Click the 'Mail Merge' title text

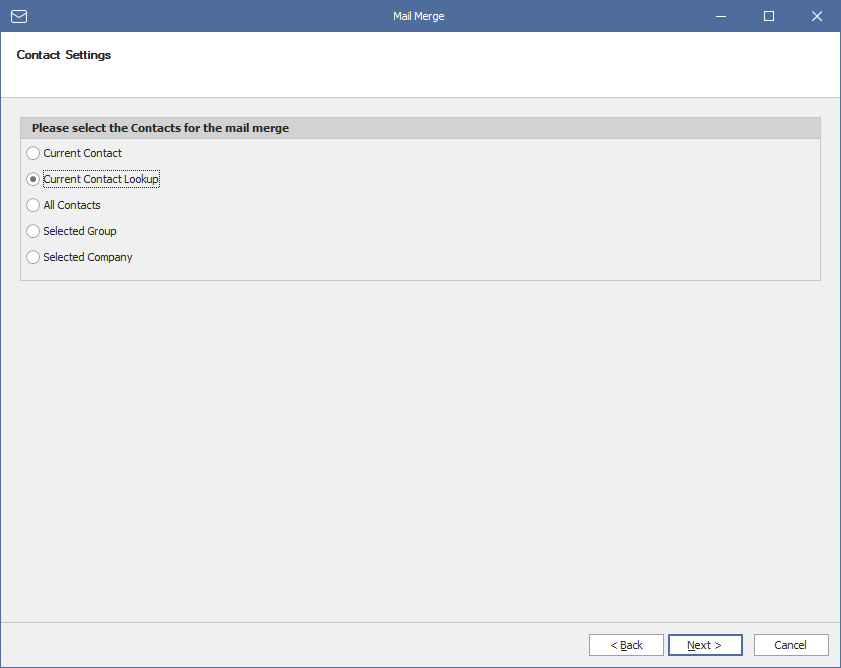418,16
